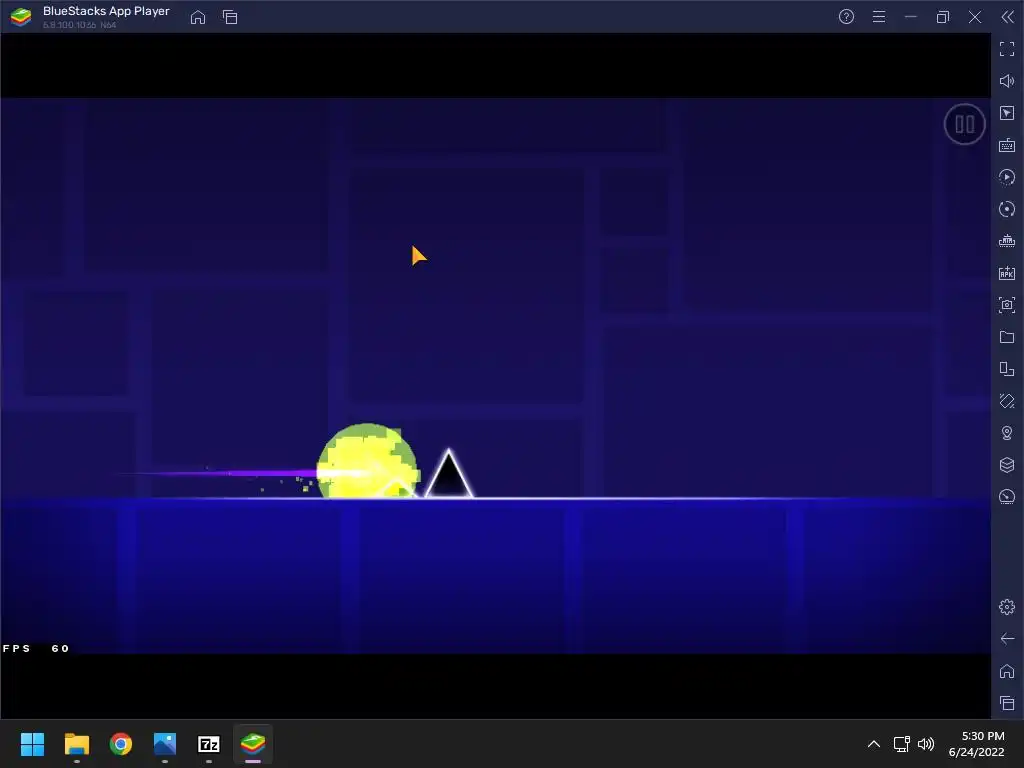Expand the system tray hidden icons chevron
This screenshot has width=1024, height=768.
(873, 744)
